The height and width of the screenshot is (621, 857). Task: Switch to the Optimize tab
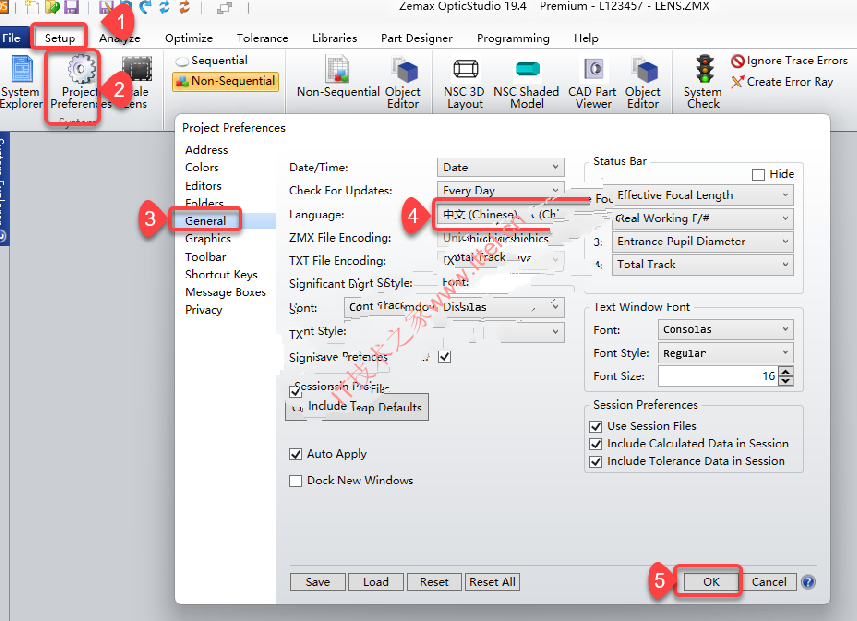click(189, 38)
